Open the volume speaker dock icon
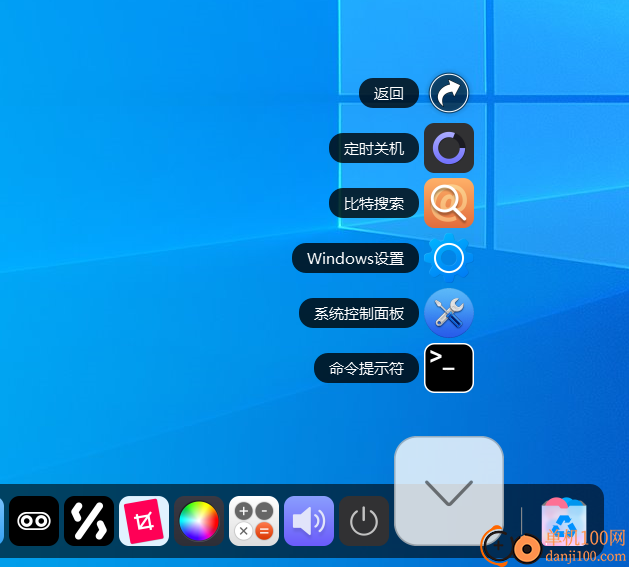The height and width of the screenshot is (567, 629). pos(309,521)
